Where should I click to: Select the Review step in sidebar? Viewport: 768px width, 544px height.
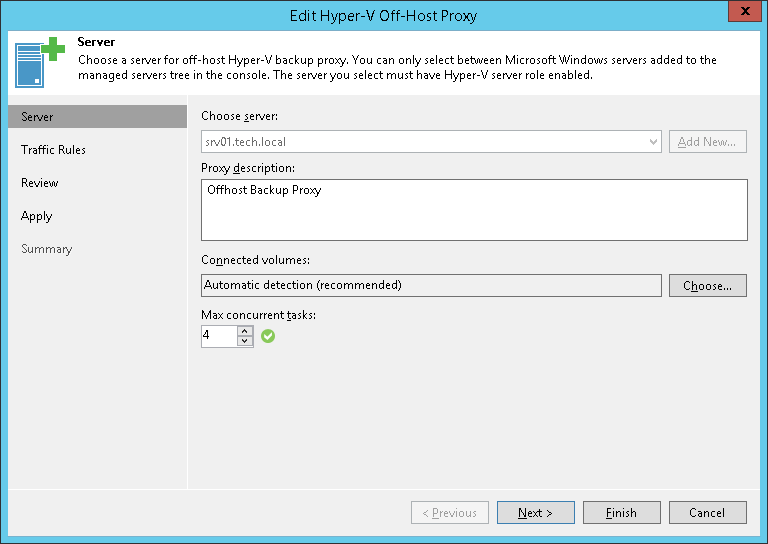point(40,183)
